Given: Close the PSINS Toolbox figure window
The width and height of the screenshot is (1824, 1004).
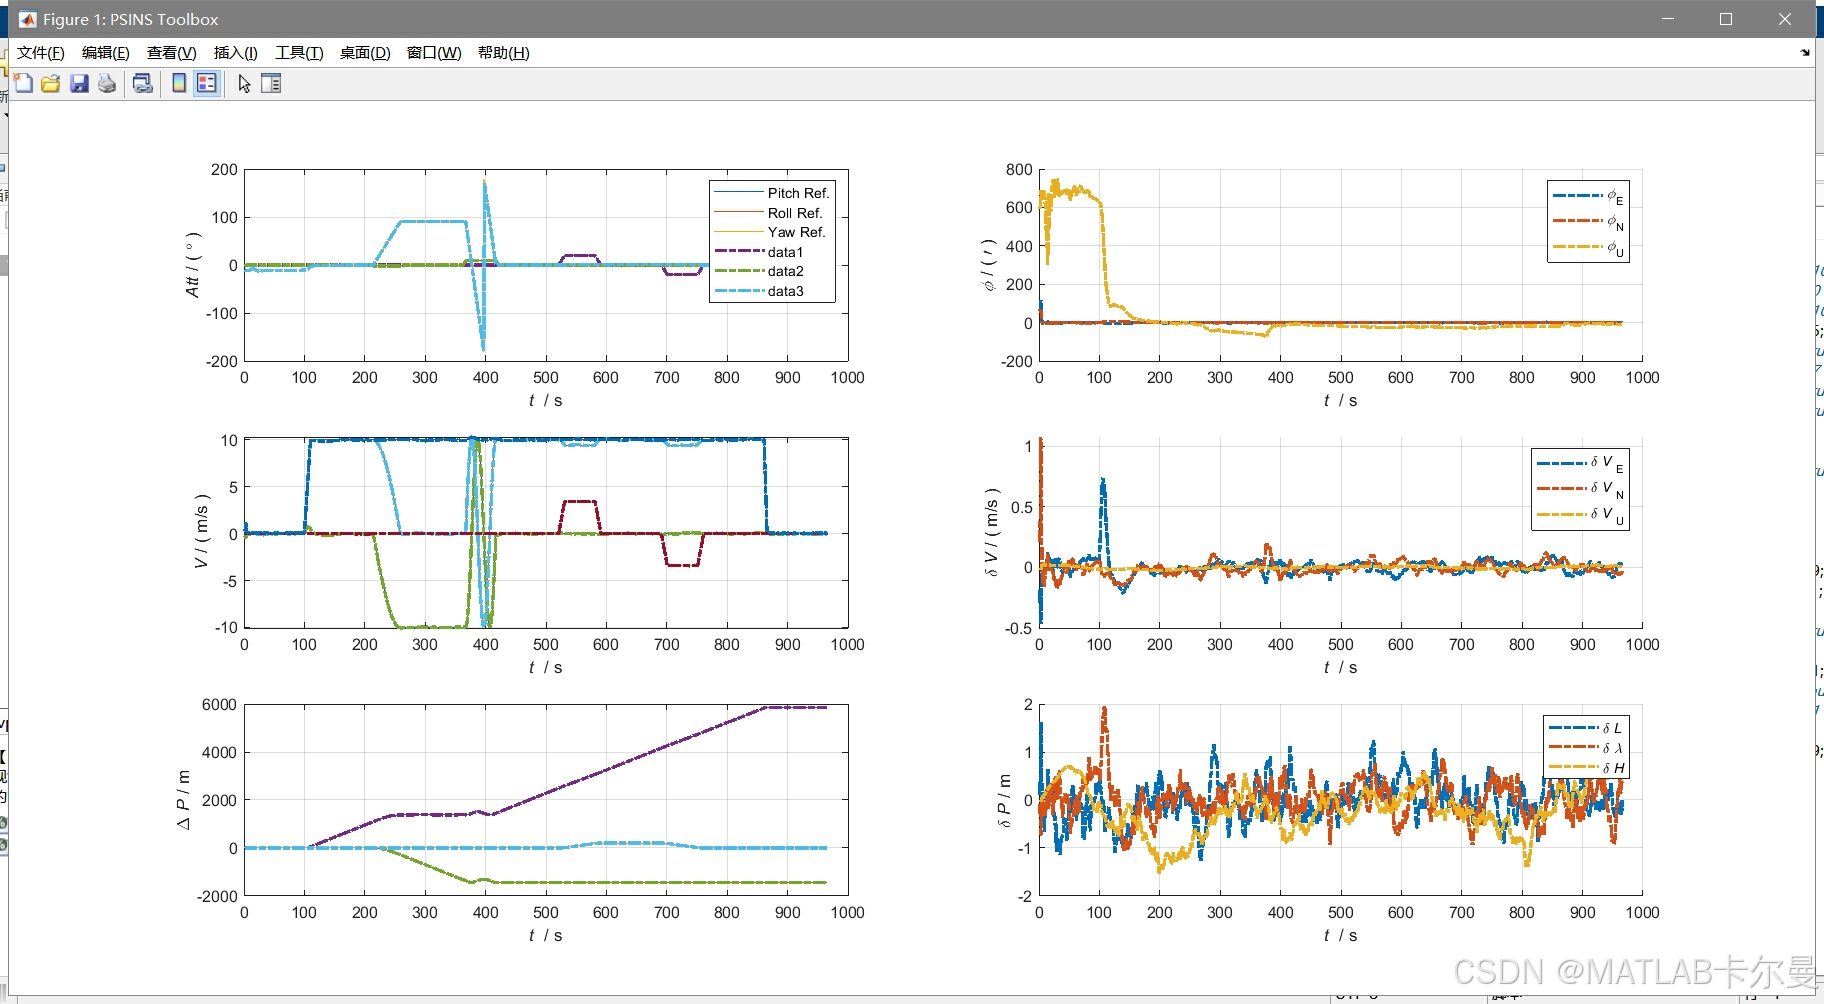Looking at the screenshot, I should 1785,19.
